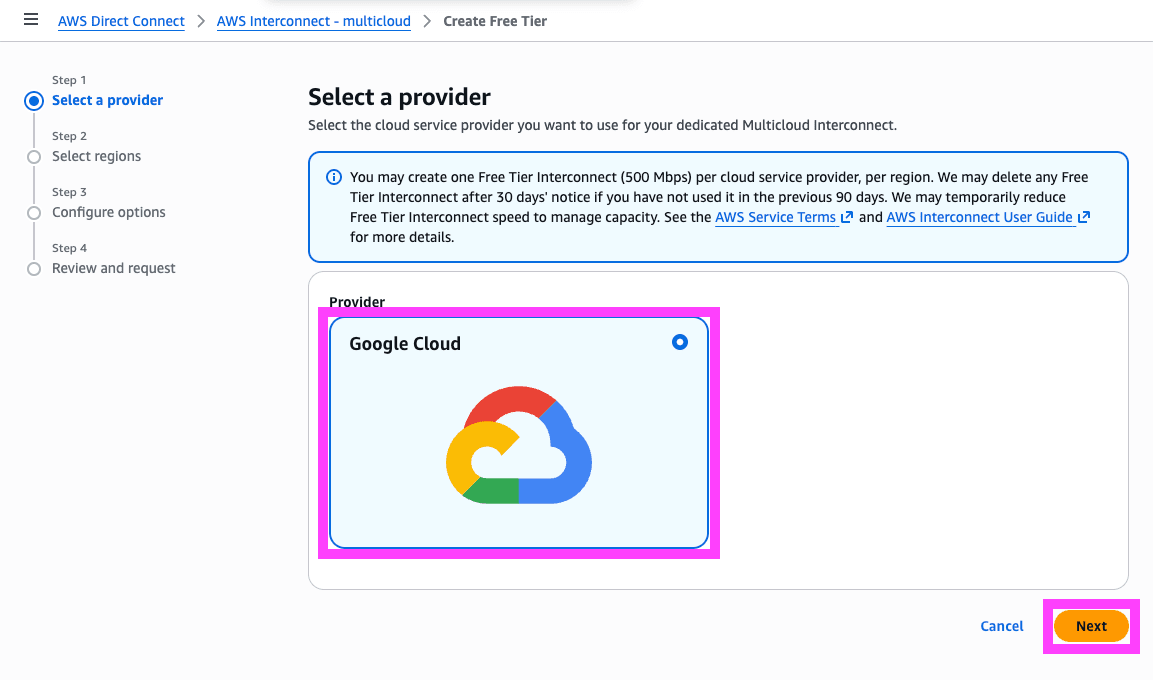The width and height of the screenshot is (1153, 680).
Task: Open the Configure options step label
Action: pos(109,212)
